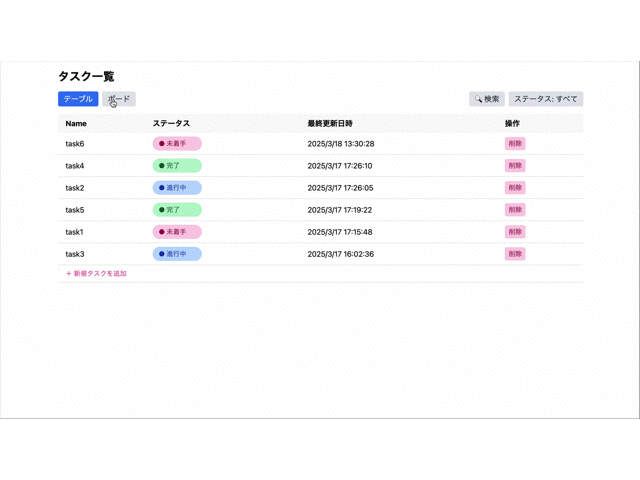Open status badge dropdown for task5
This screenshot has height=480, width=640.
pyautogui.click(x=177, y=210)
